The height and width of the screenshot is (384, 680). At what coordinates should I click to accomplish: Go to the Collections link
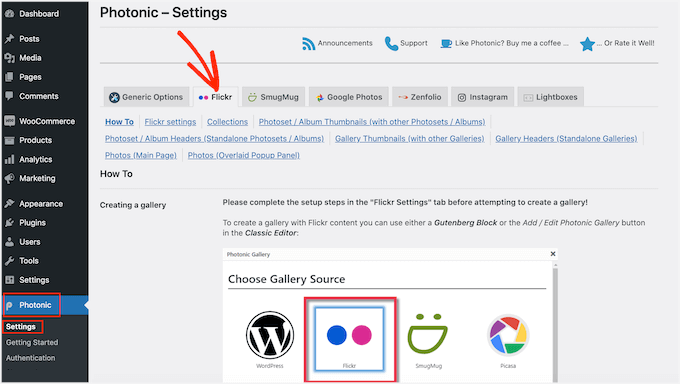(x=227, y=122)
